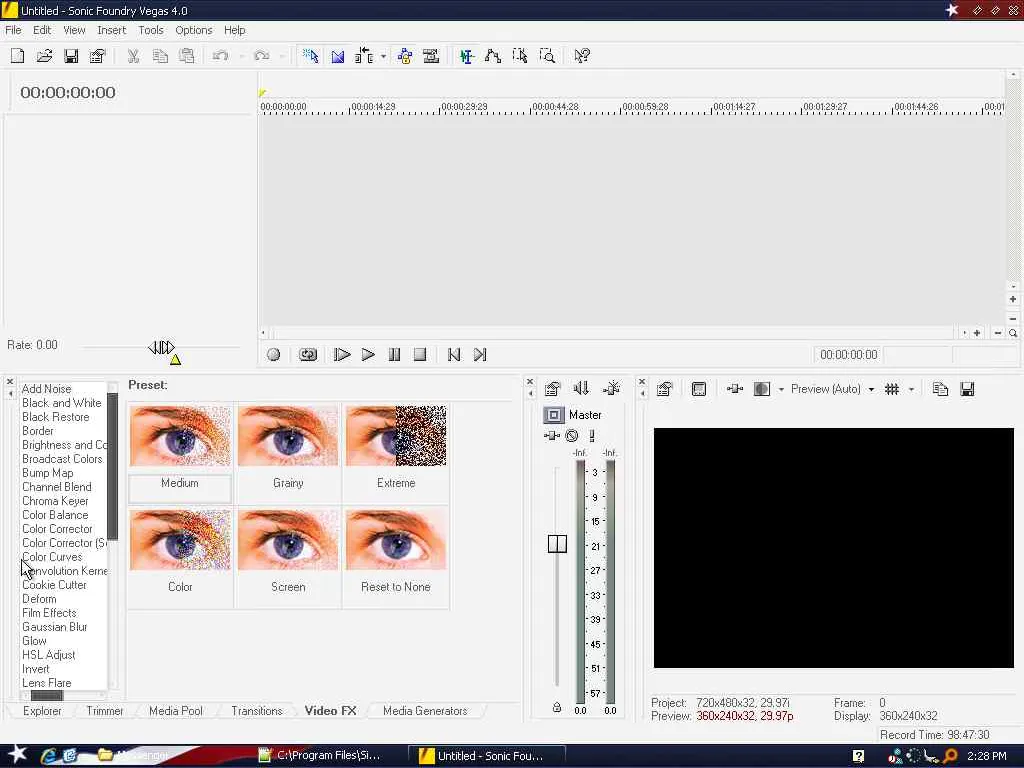Switch to the Media Pool tab
Screen dimensions: 1024x768
click(x=176, y=711)
